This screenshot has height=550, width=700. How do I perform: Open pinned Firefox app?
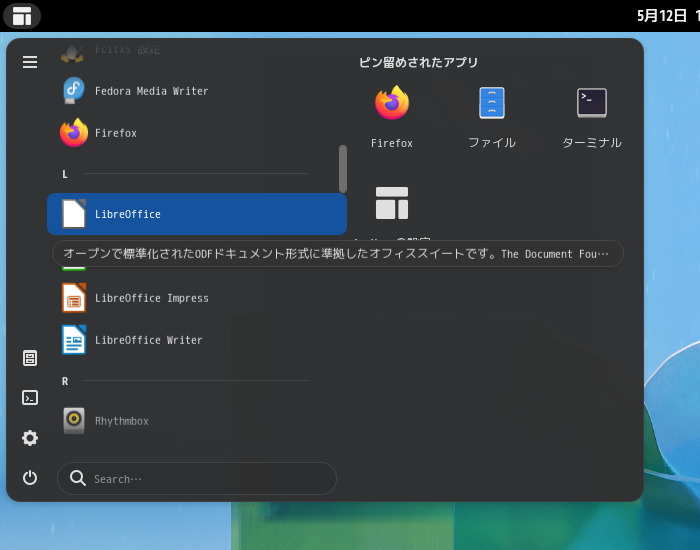392,117
